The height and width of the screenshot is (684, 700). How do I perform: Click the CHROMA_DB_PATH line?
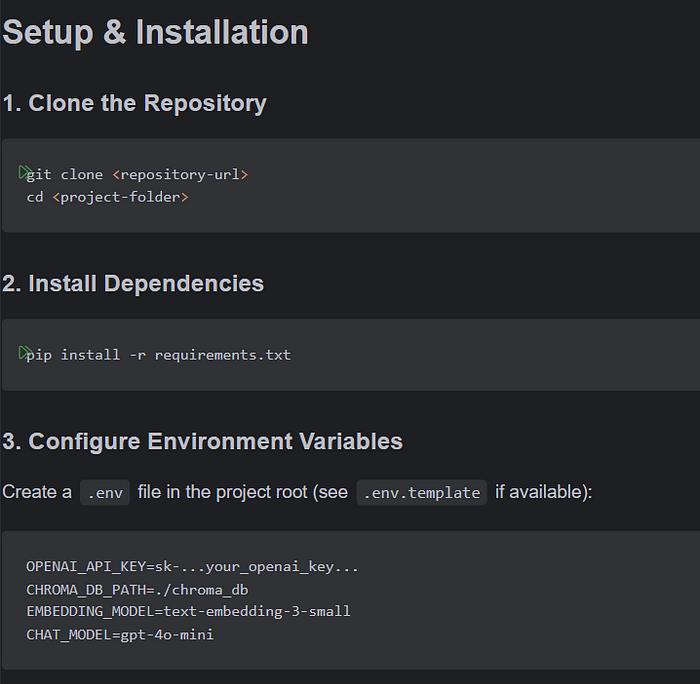click(x=137, y=590)
